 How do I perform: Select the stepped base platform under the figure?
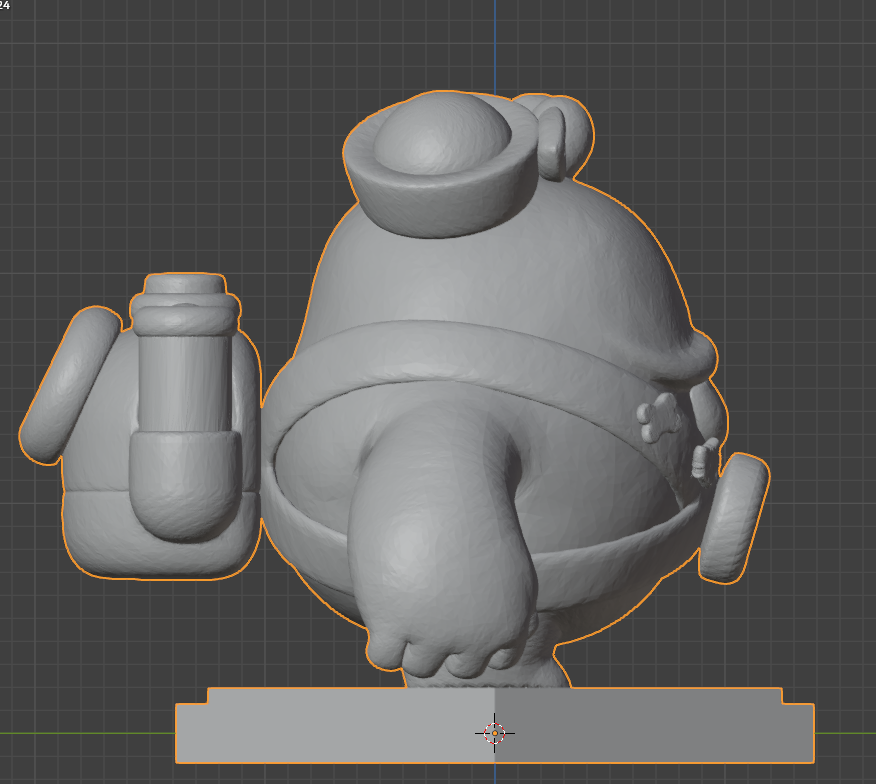[494, 725]
